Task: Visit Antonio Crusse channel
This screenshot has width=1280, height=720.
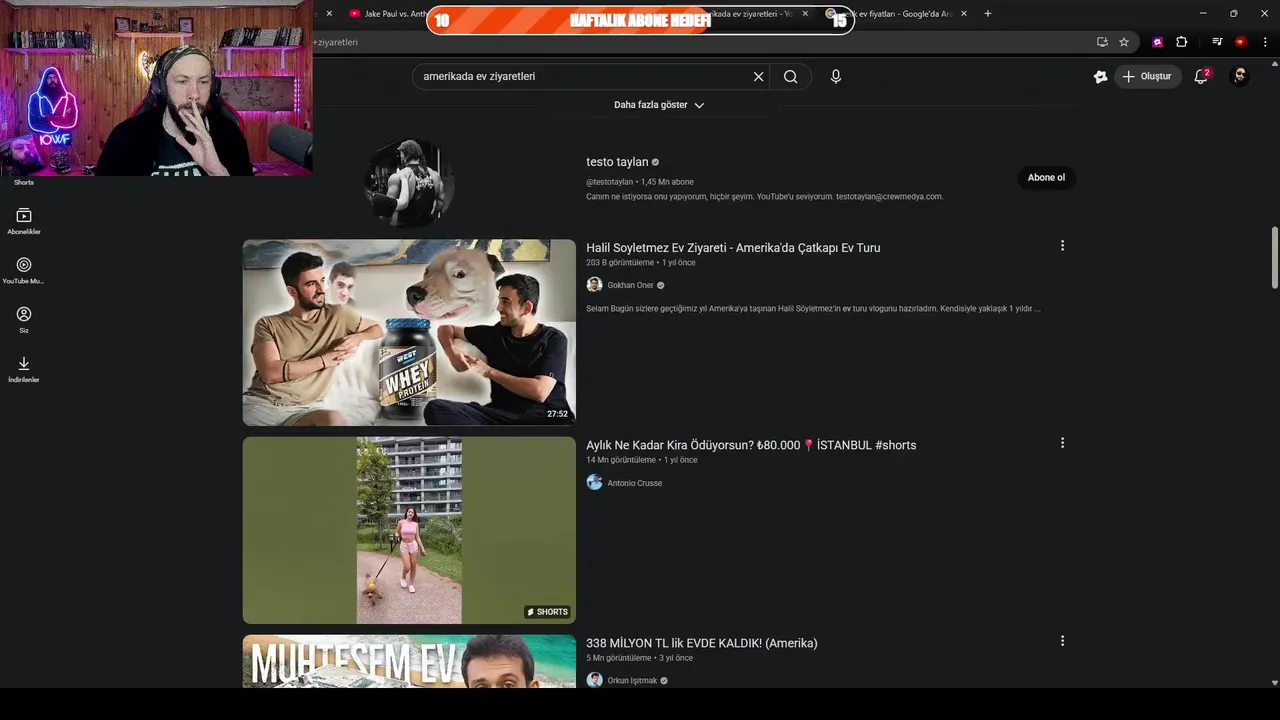Action: tap(634, 483)
